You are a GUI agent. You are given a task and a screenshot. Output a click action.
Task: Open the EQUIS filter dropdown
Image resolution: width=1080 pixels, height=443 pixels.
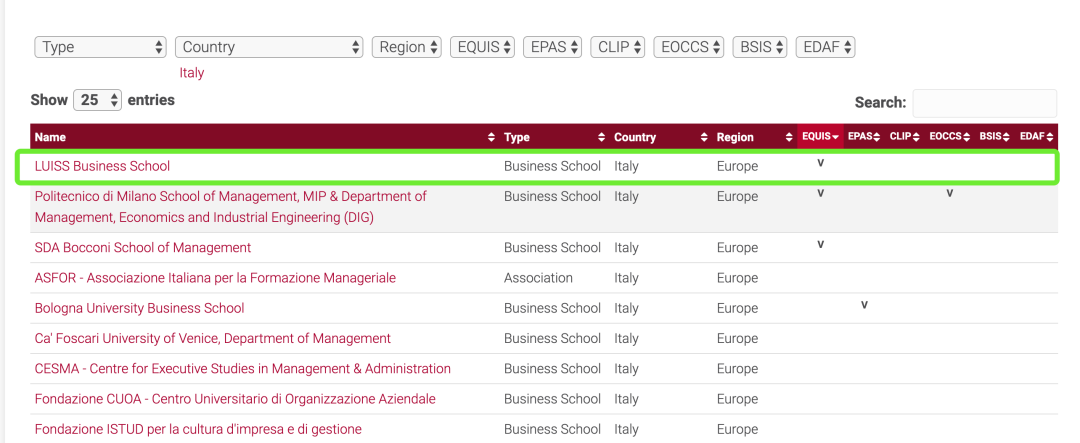(x=482, y=47)
